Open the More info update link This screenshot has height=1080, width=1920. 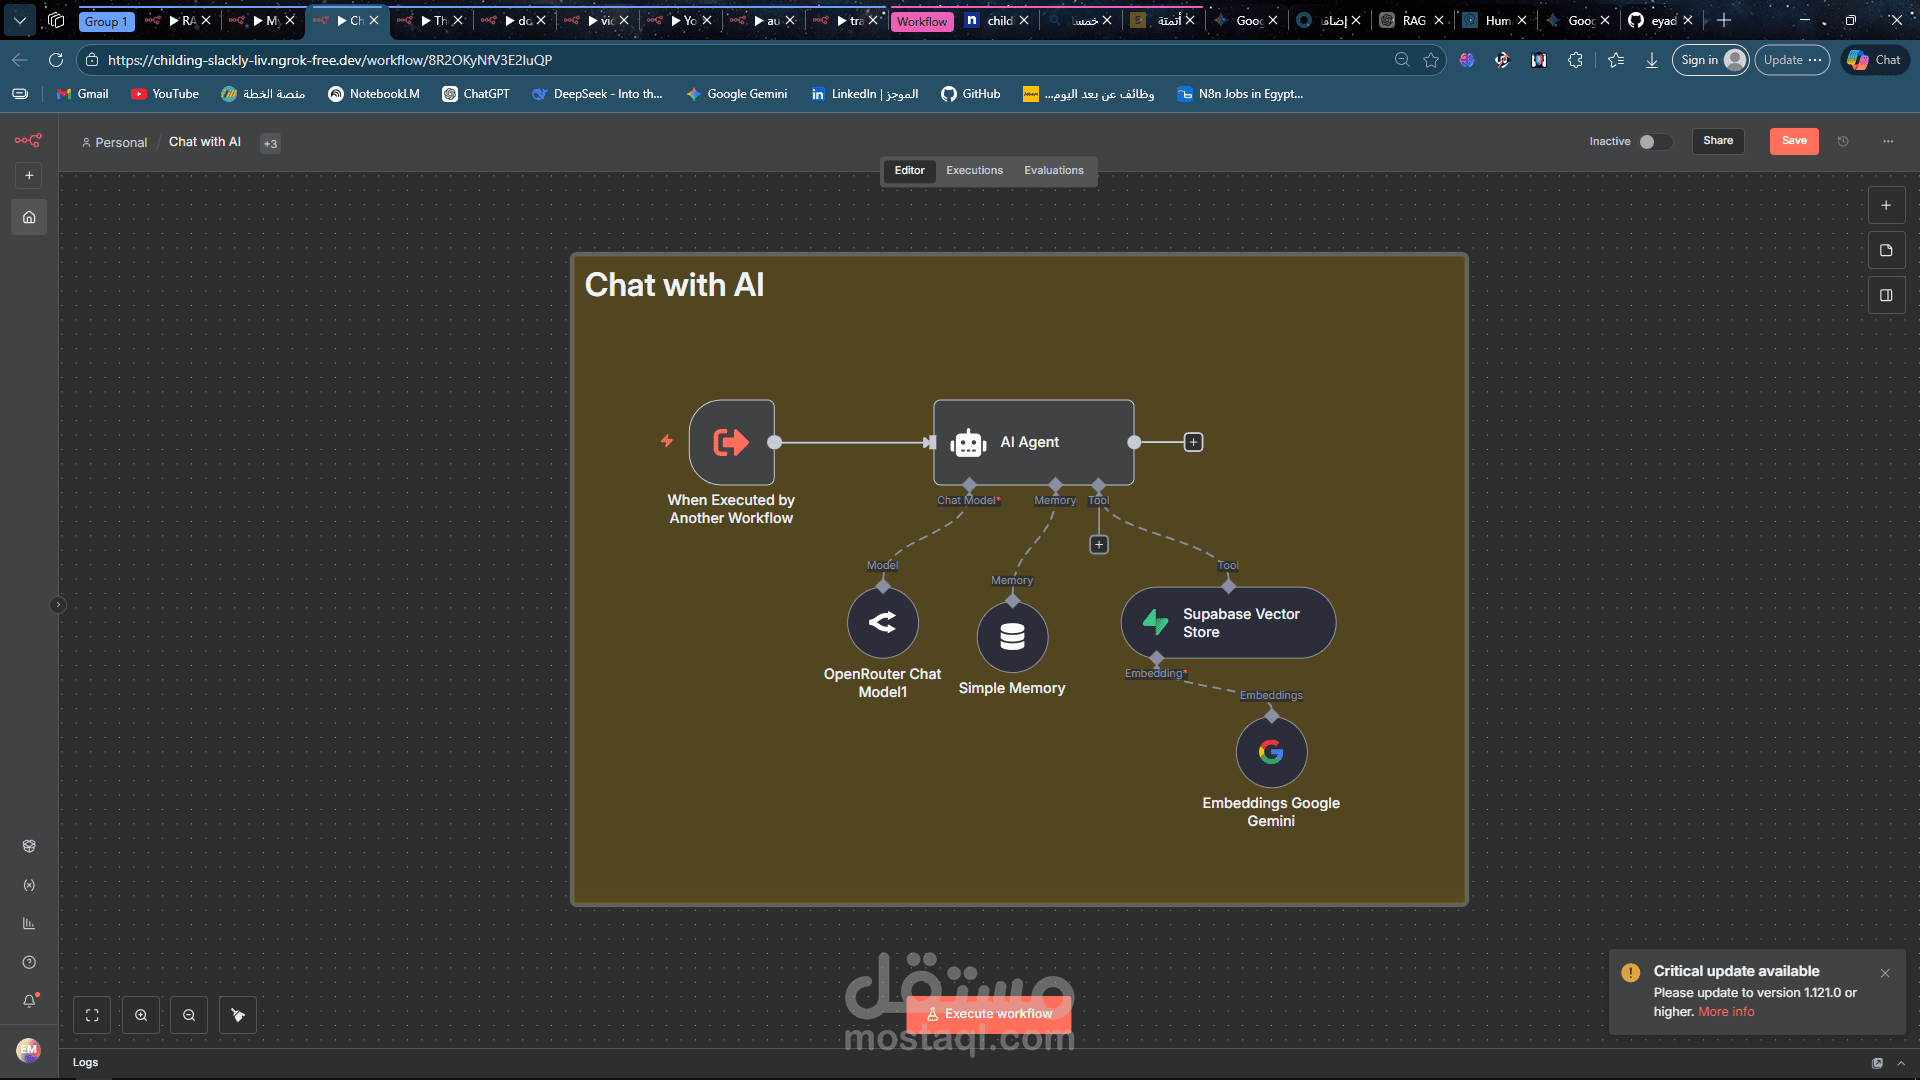pyautogui.click(x=1726, y=1012)
